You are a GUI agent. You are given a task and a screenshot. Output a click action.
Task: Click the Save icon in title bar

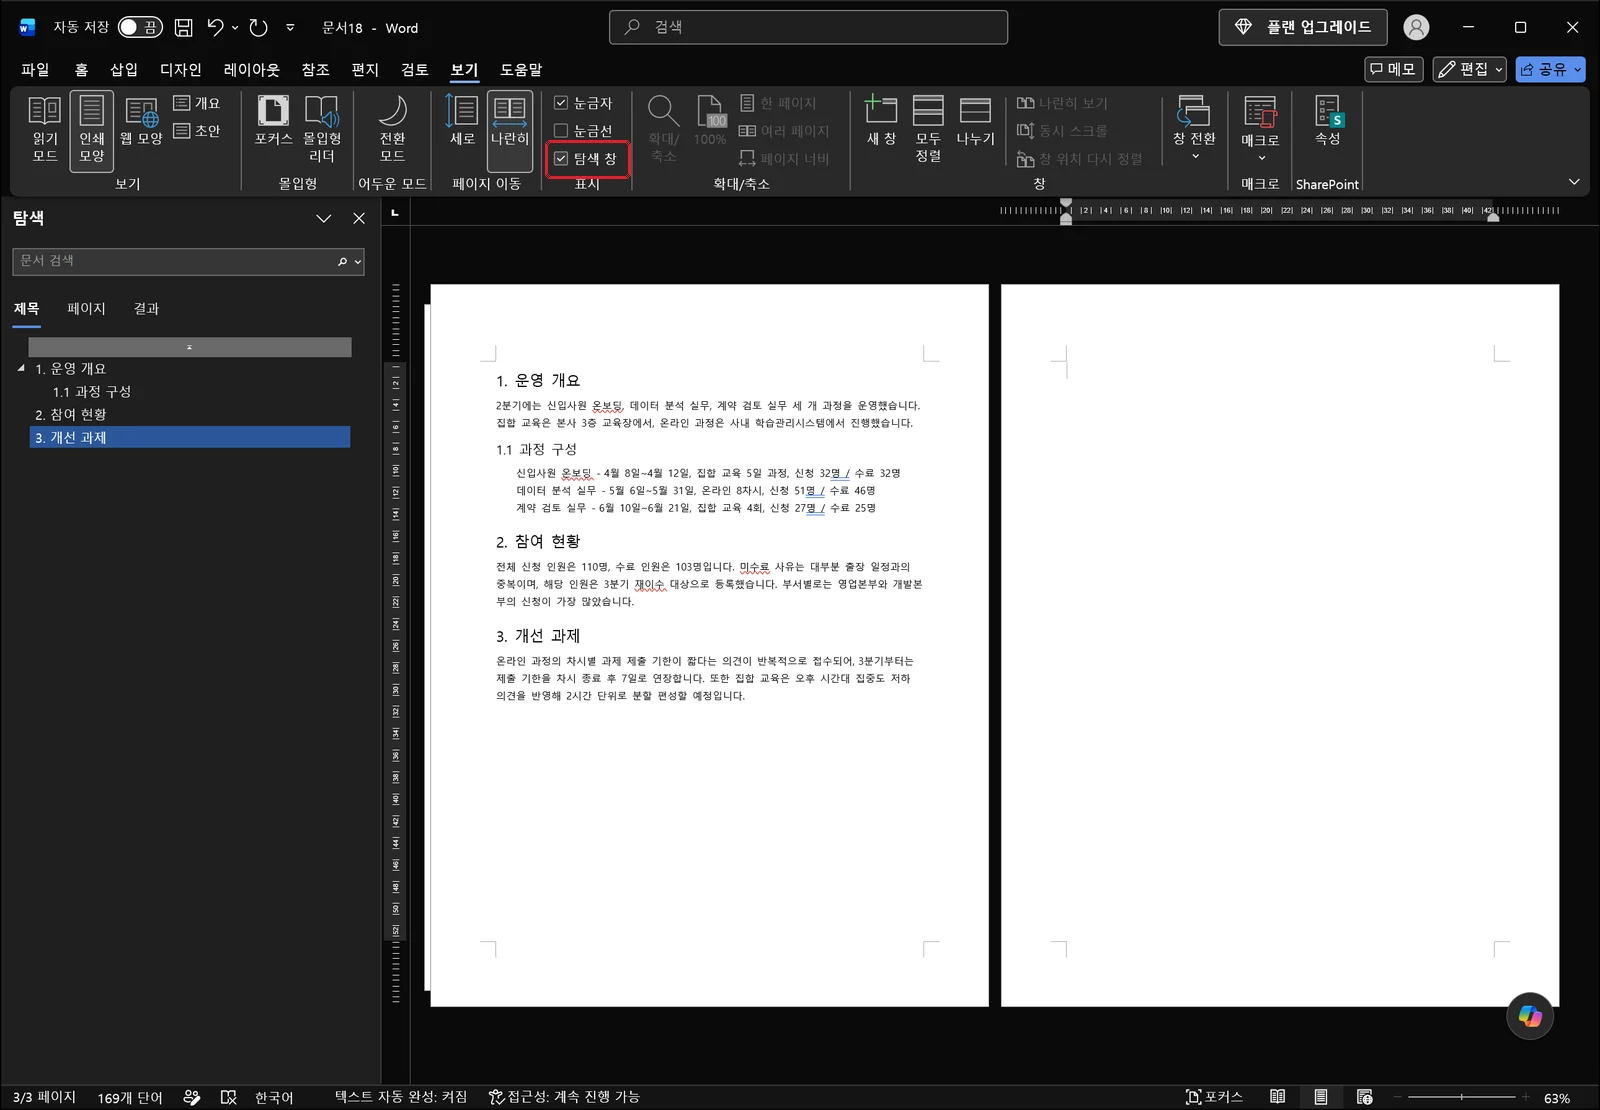[184, 28]
